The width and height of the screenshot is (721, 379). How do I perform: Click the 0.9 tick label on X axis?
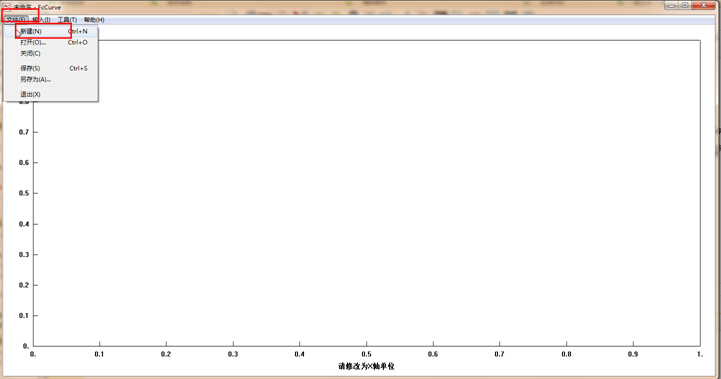[633, 354]
